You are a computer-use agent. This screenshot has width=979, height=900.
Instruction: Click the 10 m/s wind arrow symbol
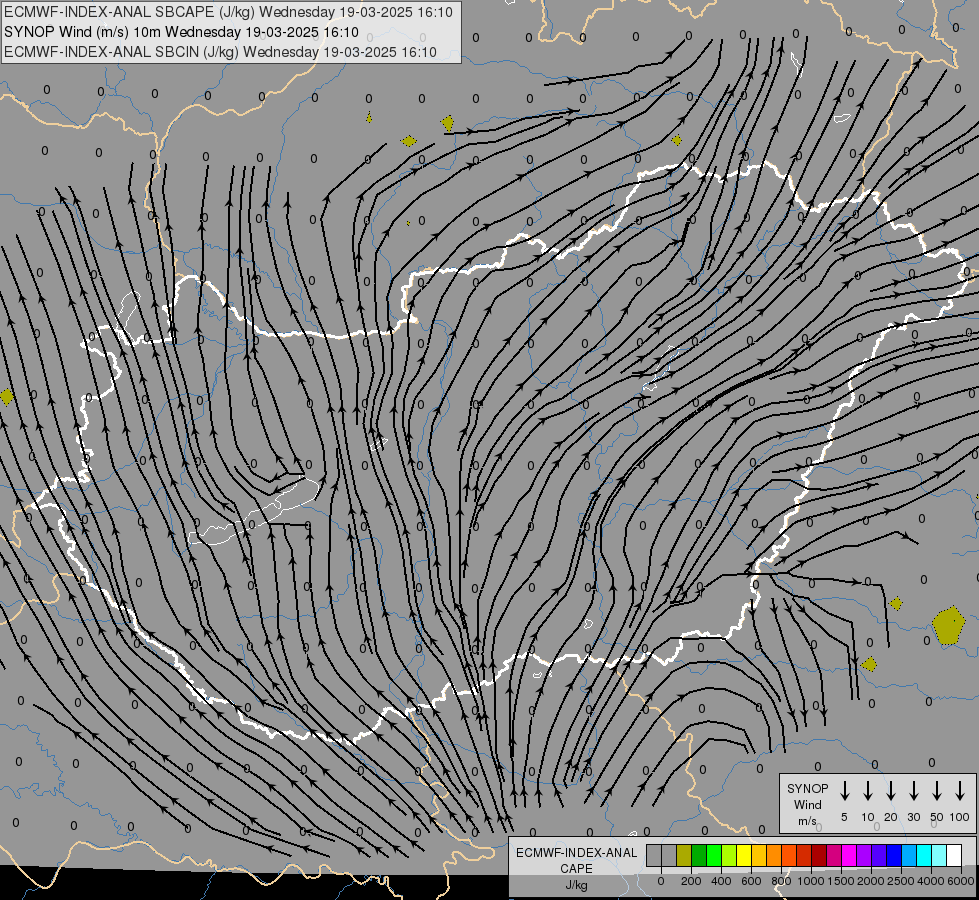point(867,791)
